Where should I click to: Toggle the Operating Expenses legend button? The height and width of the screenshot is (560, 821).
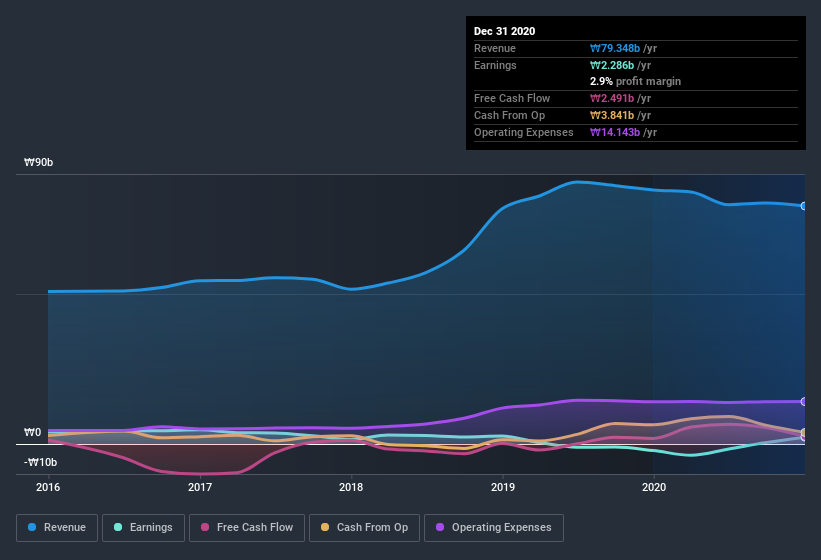coord(494,528)
